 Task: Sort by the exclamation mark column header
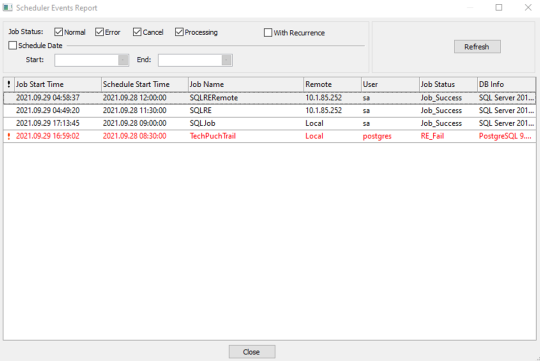[x=9, y=84]
